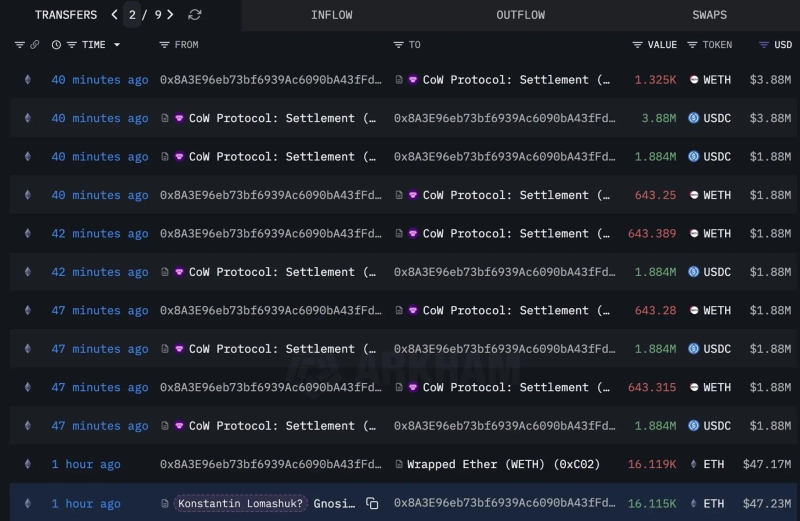Open the FROM column filter

[x=165, y=45]
